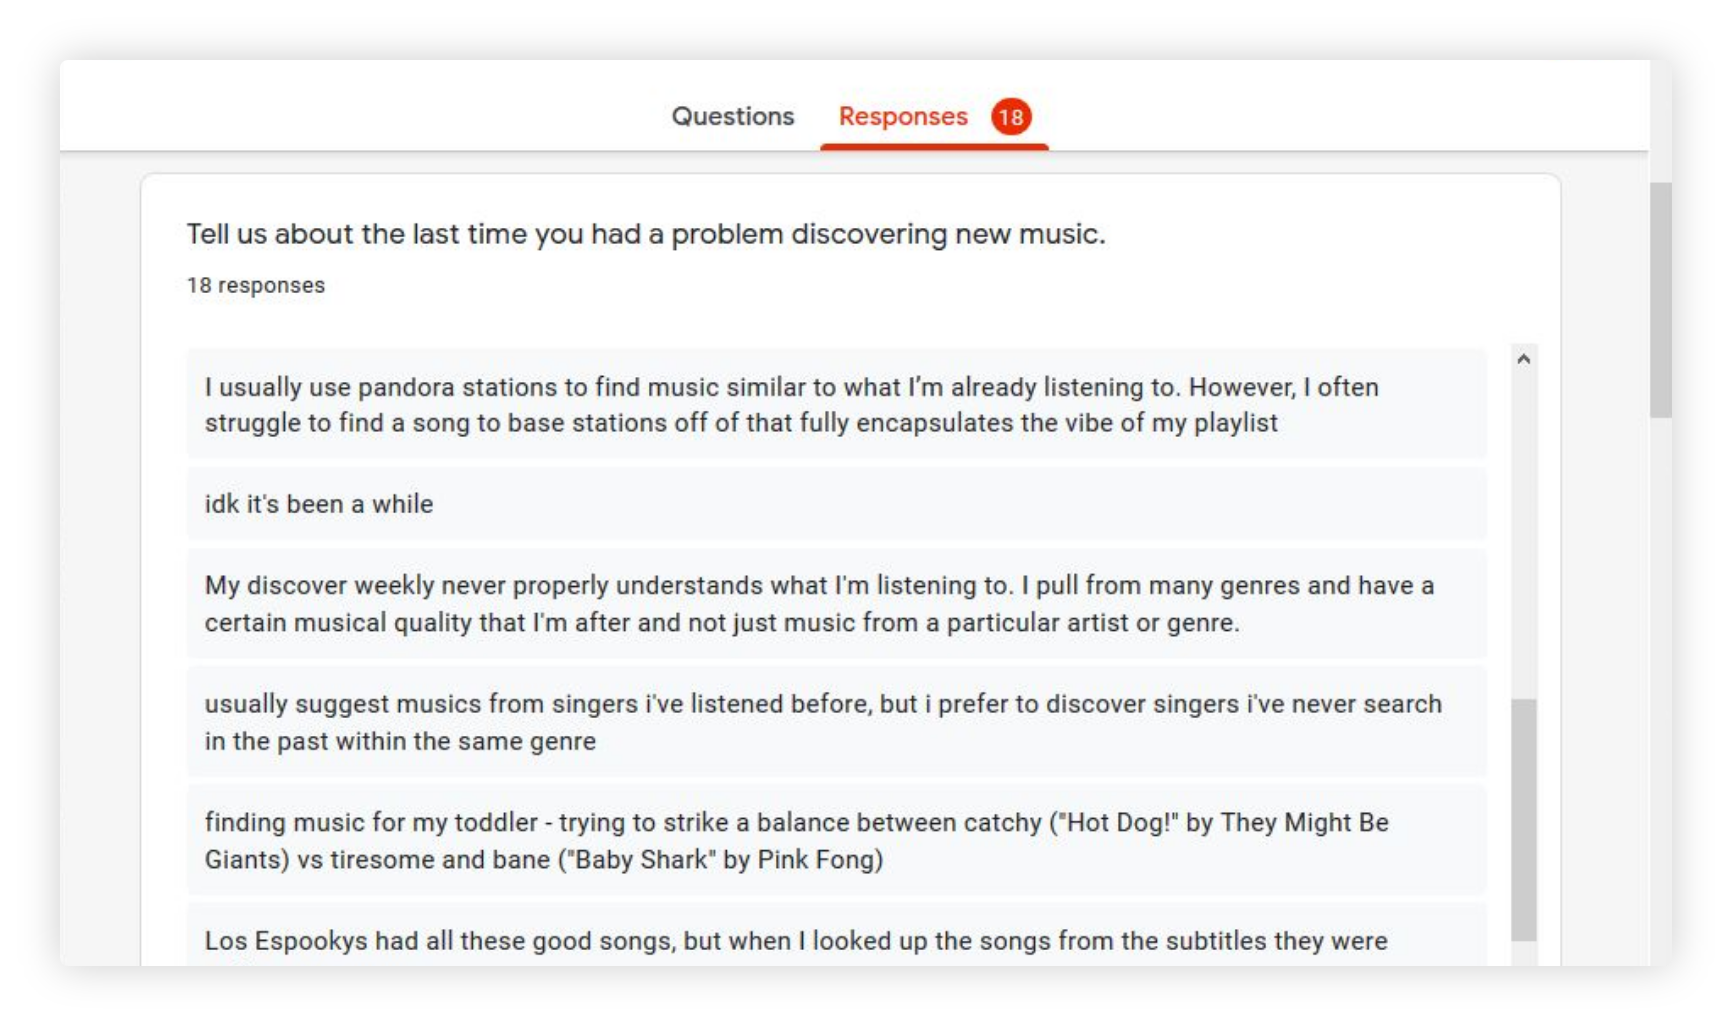Click the outer page scrollbar thumb
The height and width of the screenshot is (1026, 1732).
pyautogui.click(x=1660, y=299)
